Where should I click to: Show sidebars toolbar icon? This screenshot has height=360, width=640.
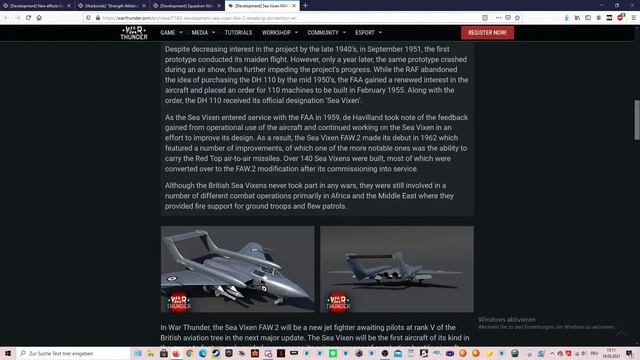(x=588, y=18)
